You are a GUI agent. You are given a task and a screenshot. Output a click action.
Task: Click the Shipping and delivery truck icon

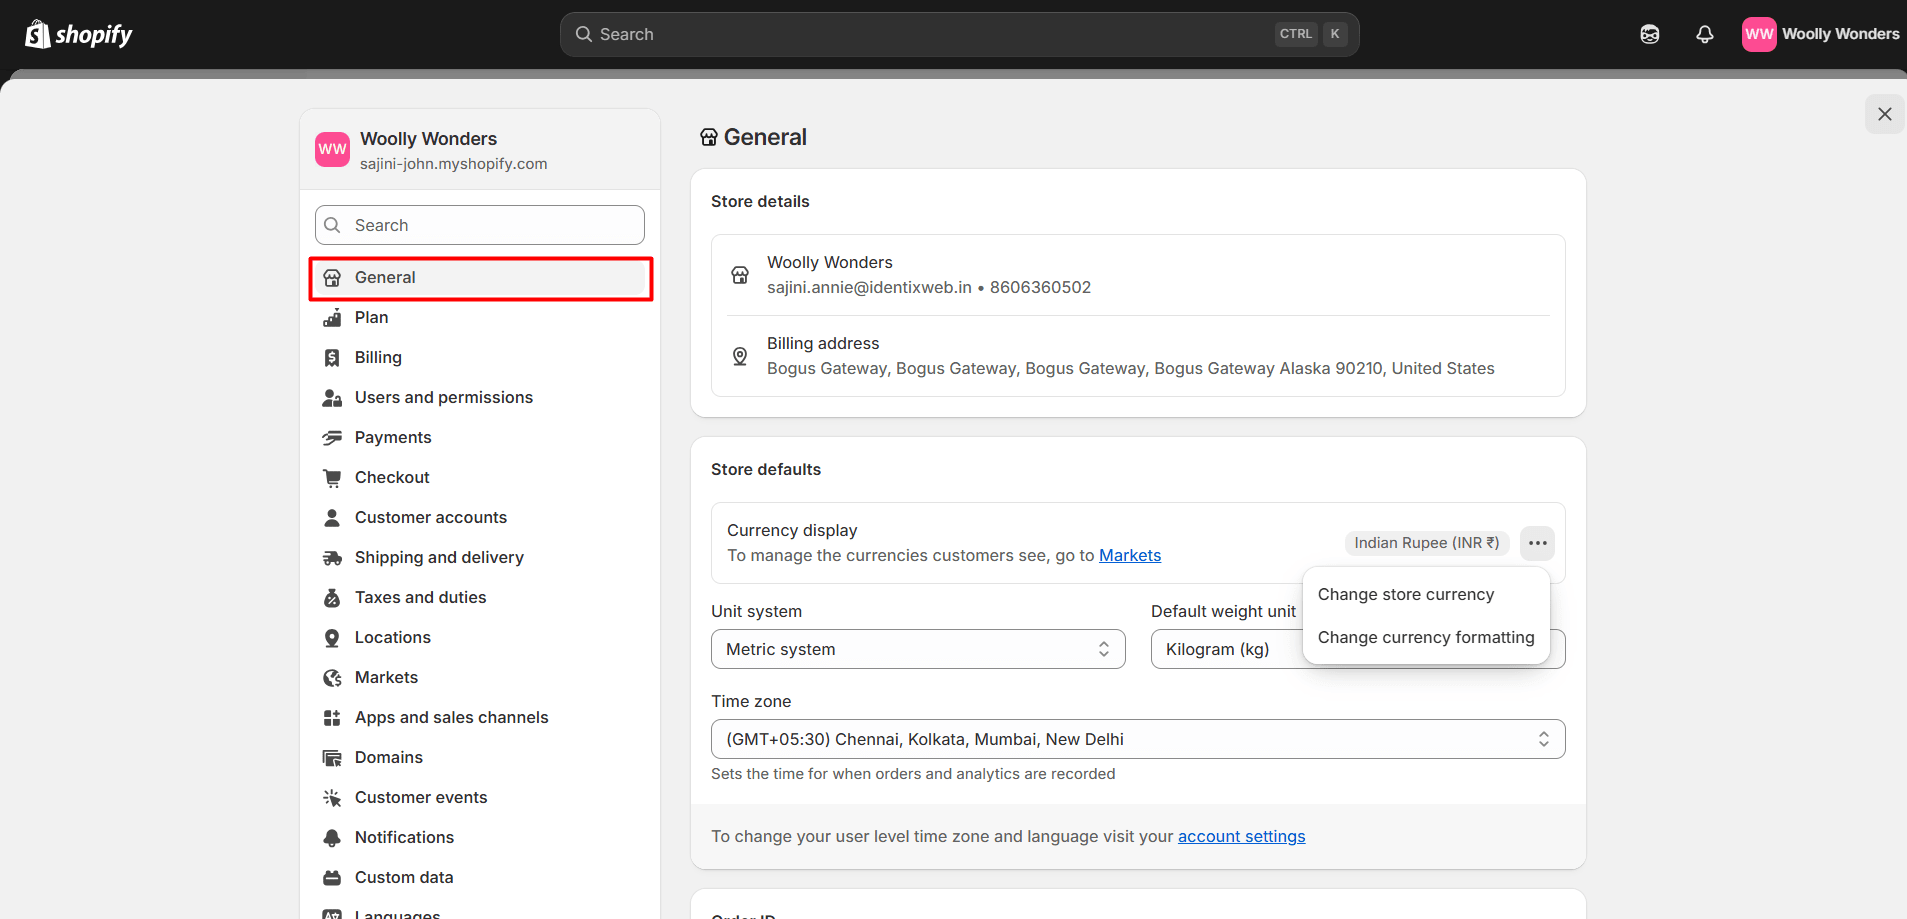coord(332,558)
